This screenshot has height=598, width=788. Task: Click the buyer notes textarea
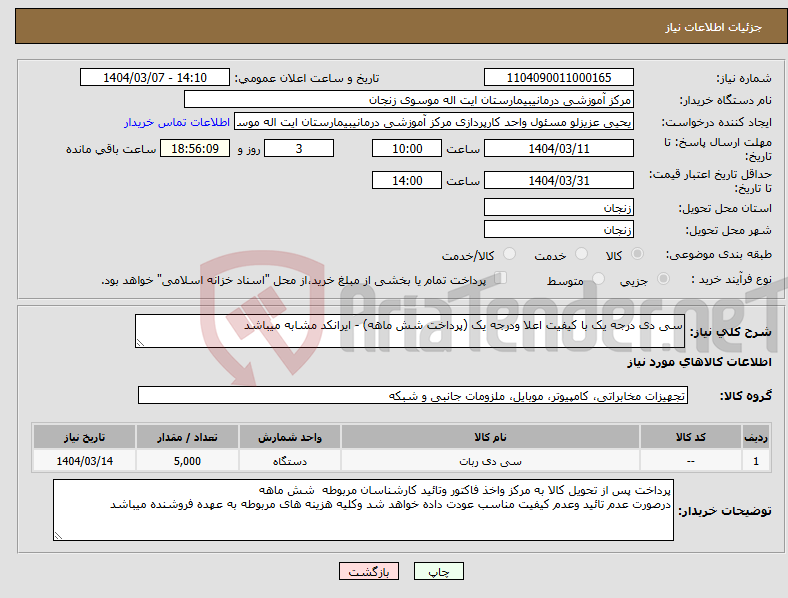point(363,510)
